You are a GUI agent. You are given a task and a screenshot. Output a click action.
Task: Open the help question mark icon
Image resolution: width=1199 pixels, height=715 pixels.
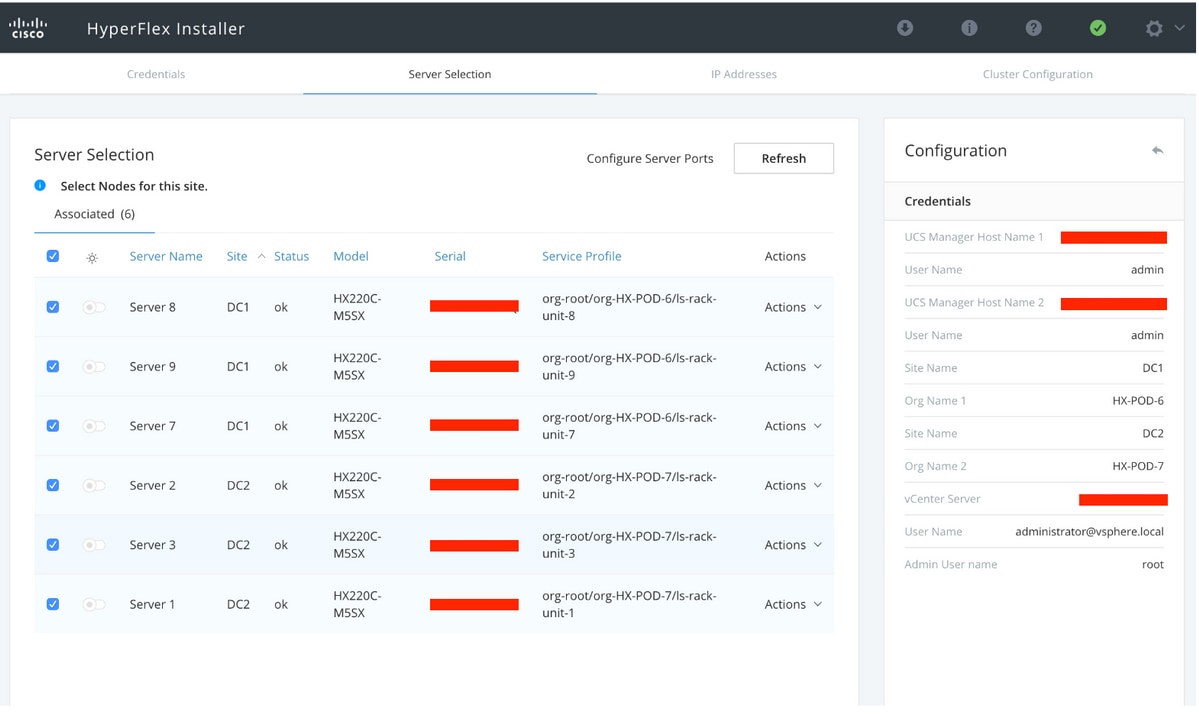click(x=1033, y=28)
